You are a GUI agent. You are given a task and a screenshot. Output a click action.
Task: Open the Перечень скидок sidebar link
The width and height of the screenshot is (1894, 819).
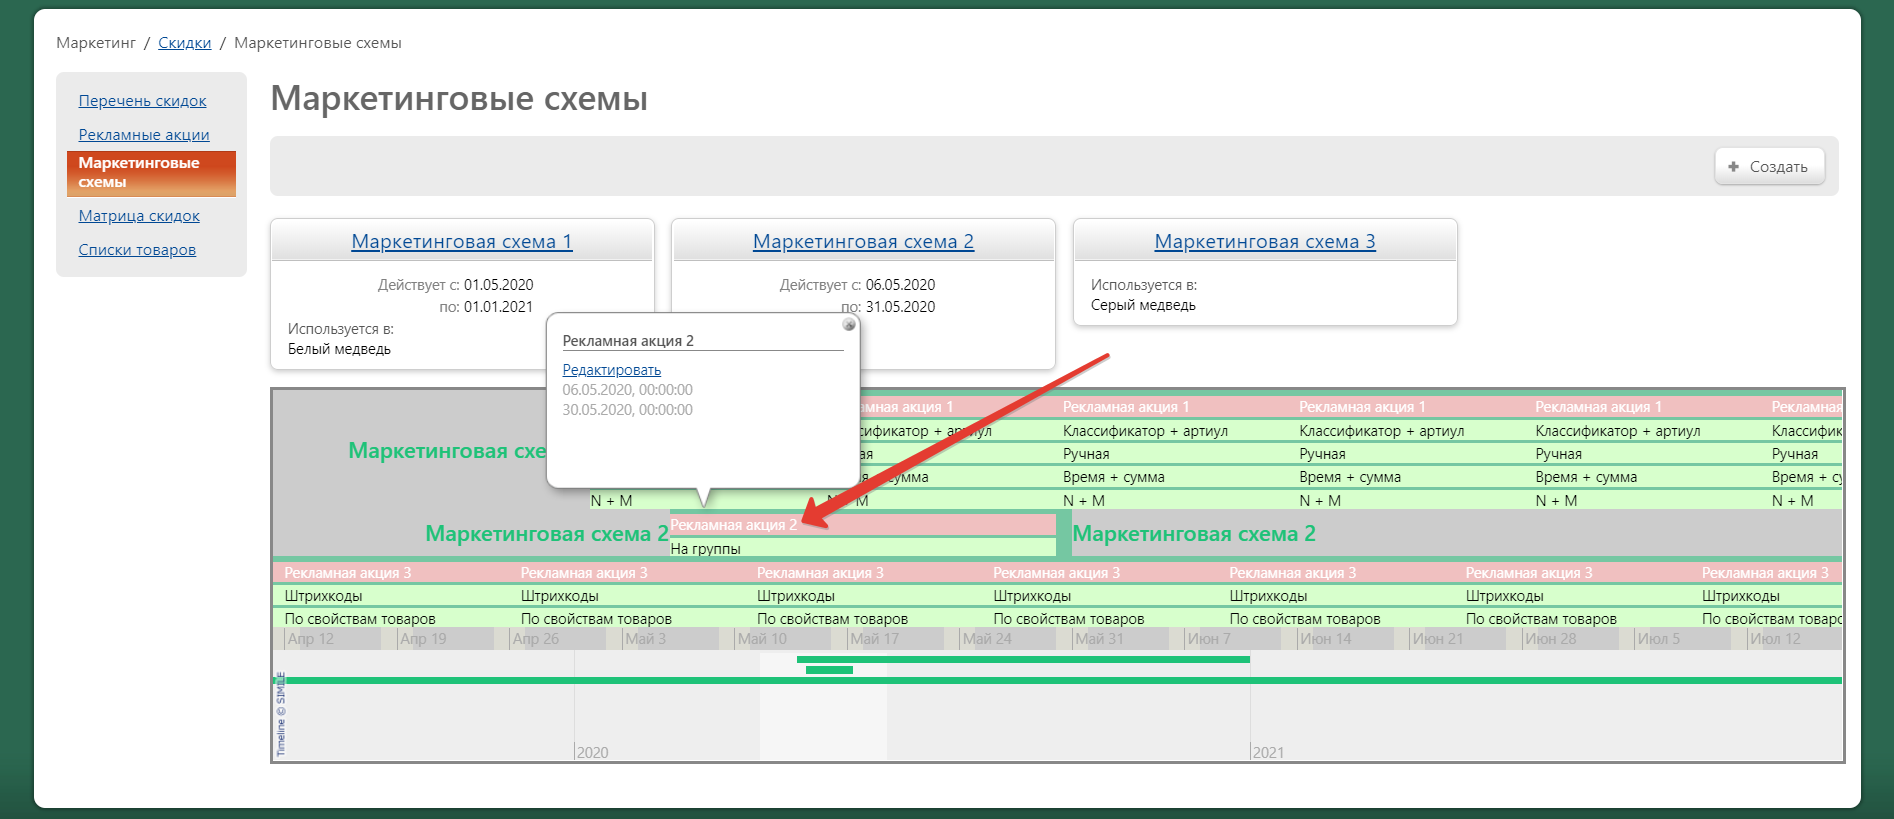coord(142,100)
